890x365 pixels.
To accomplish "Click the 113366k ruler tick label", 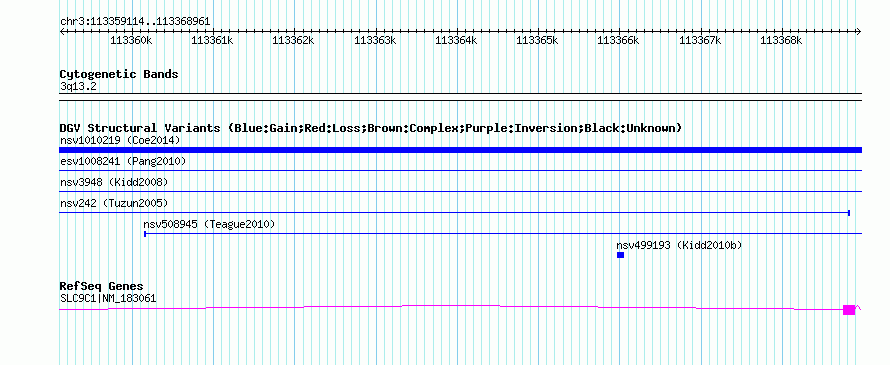I will (x=619, y=40).
